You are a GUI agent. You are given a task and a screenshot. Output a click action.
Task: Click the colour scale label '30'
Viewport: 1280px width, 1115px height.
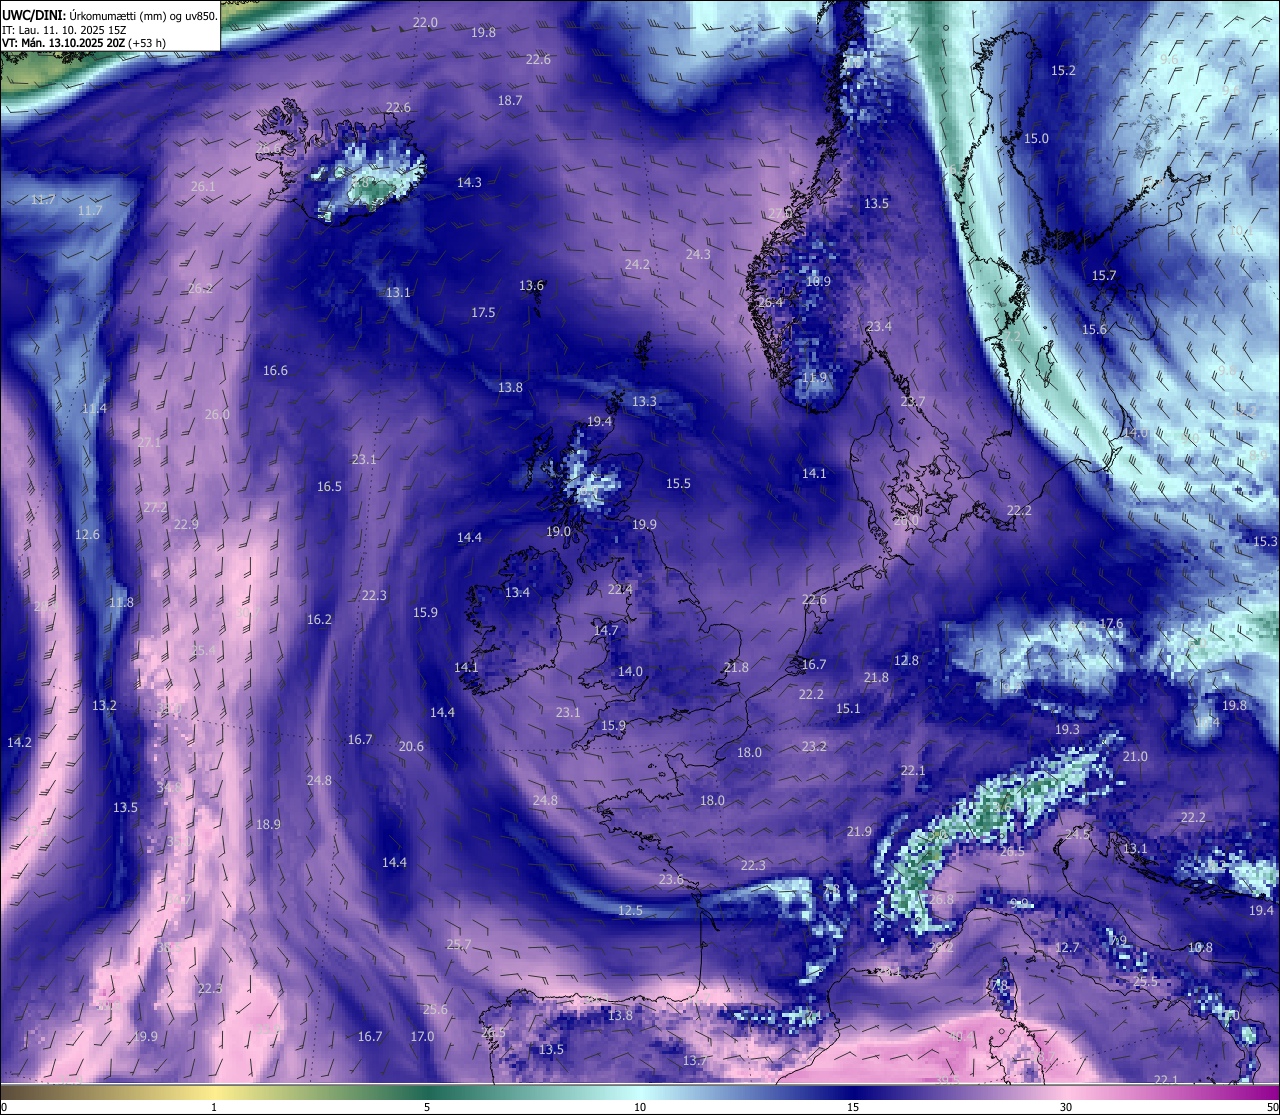tap(1066, 1107)
